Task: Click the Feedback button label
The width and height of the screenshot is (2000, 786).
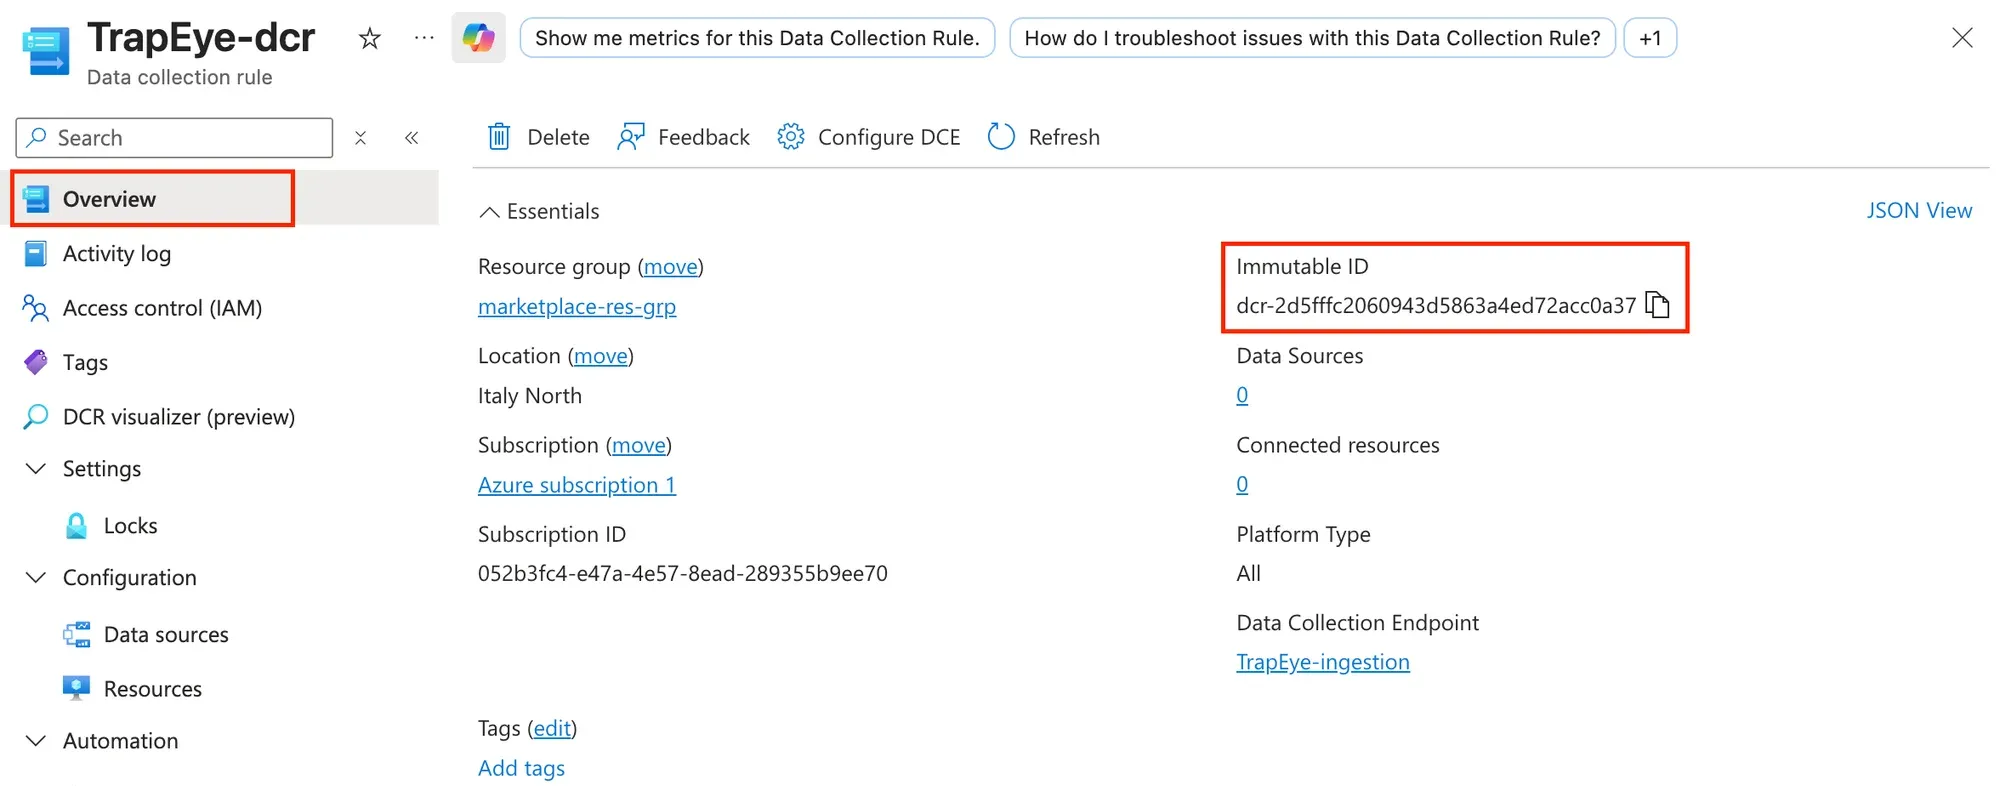Action: click(x=704, y=137)
